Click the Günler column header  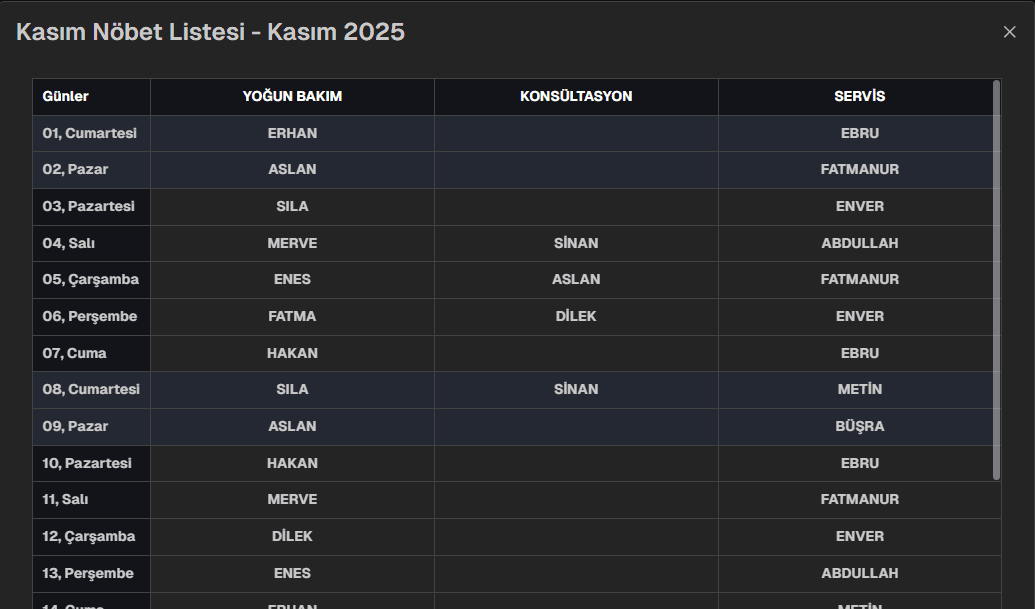[66, 97]
